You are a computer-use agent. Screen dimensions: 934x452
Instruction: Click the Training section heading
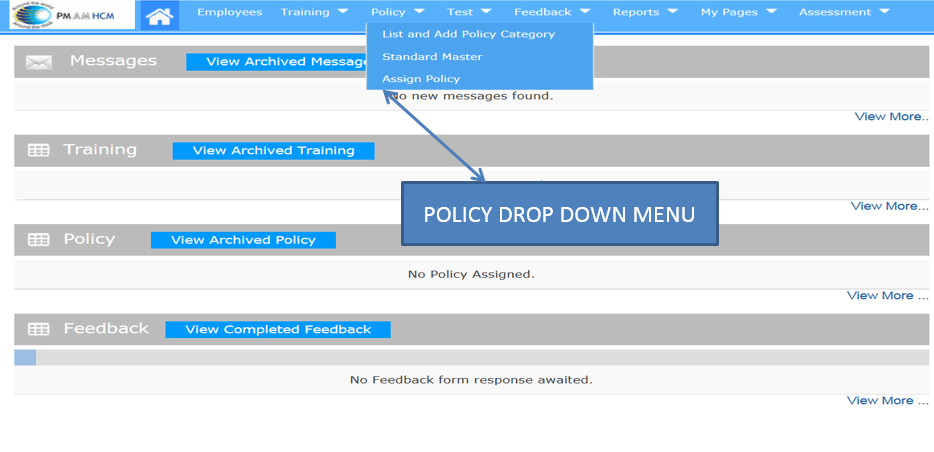(100, 150)
